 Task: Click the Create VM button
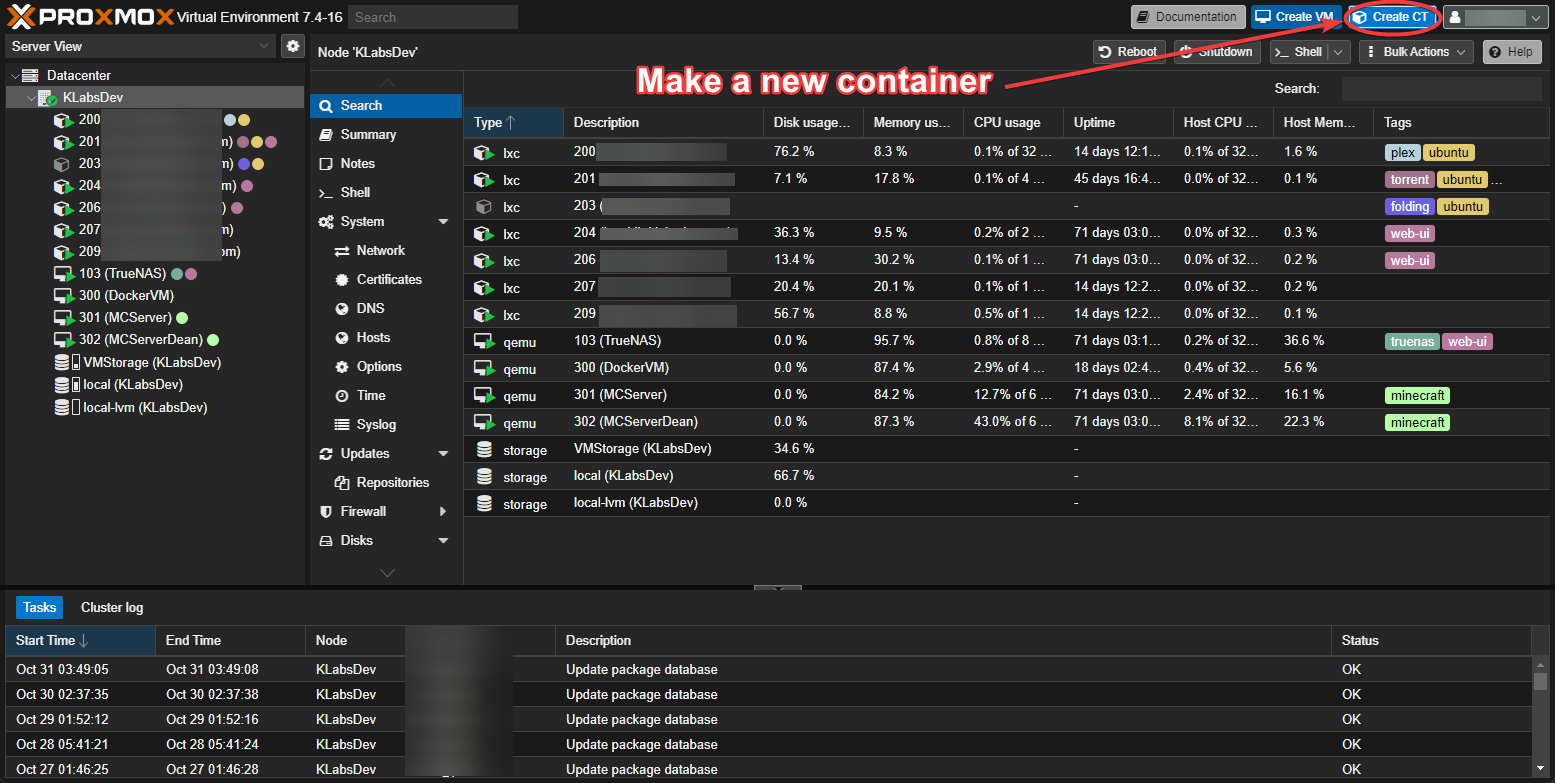[x=1296, y=17]
